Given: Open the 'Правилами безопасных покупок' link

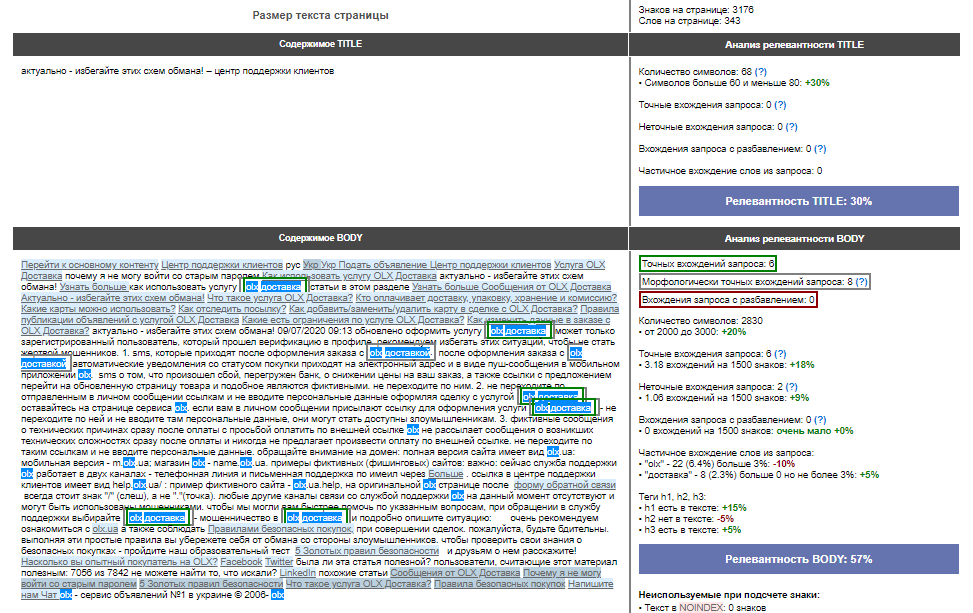Looking at the screenshot, I should pyautogui.click(x=280, y=529).
